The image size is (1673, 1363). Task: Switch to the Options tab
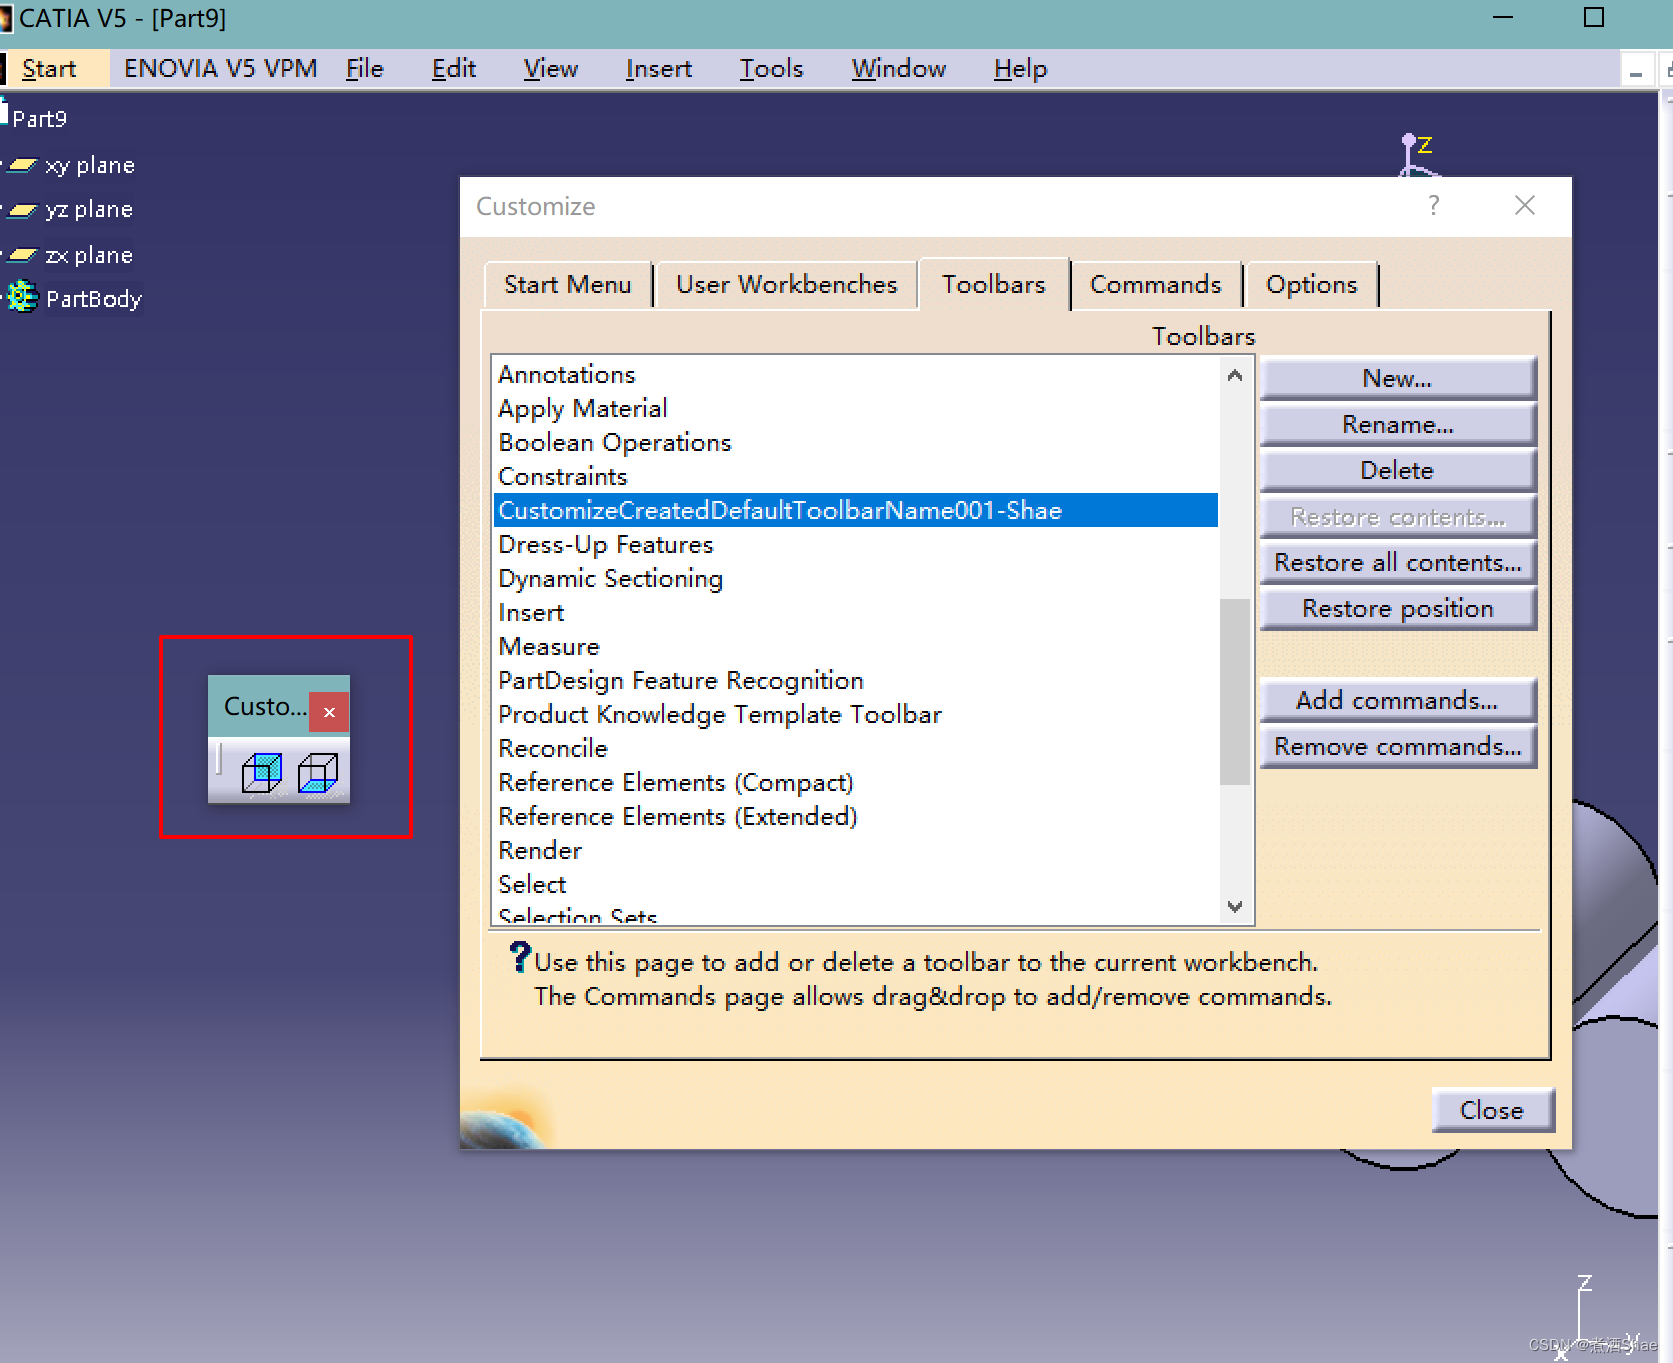(1312, 285)
